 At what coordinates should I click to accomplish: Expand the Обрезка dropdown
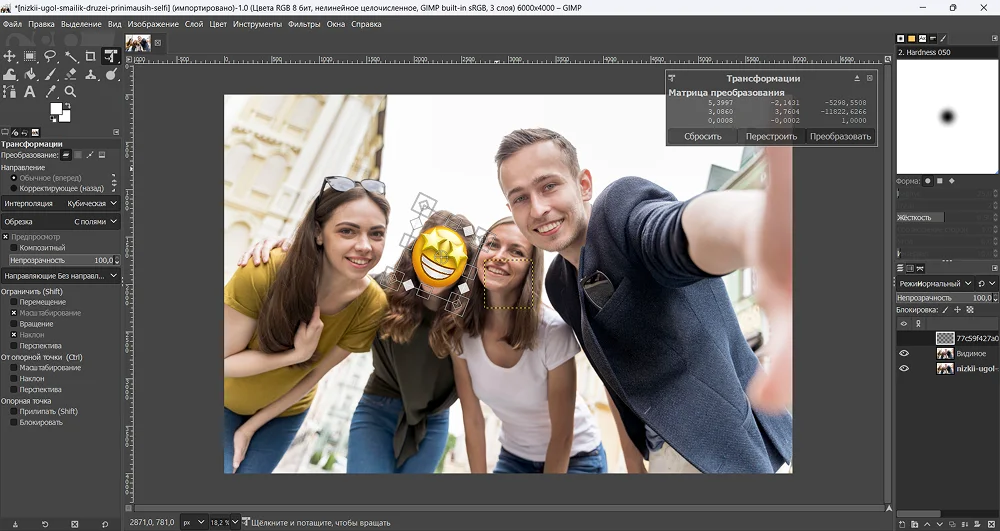click(x=60, y=221)
